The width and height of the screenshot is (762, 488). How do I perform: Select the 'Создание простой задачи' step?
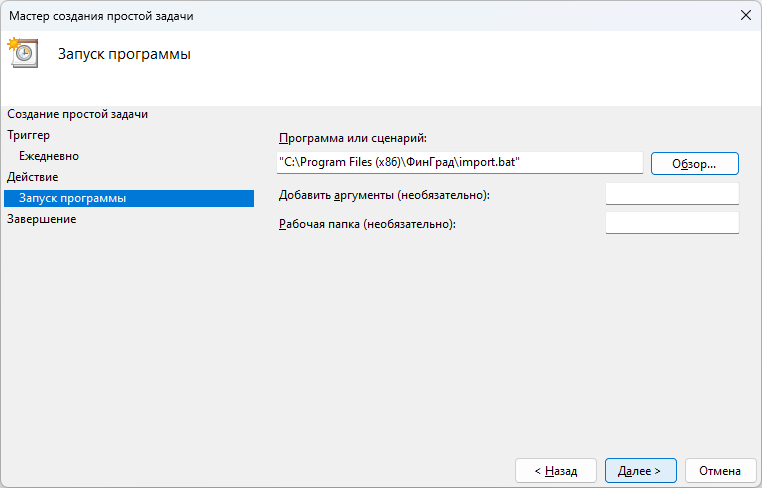pyautogui.click(x=85, y=114)
